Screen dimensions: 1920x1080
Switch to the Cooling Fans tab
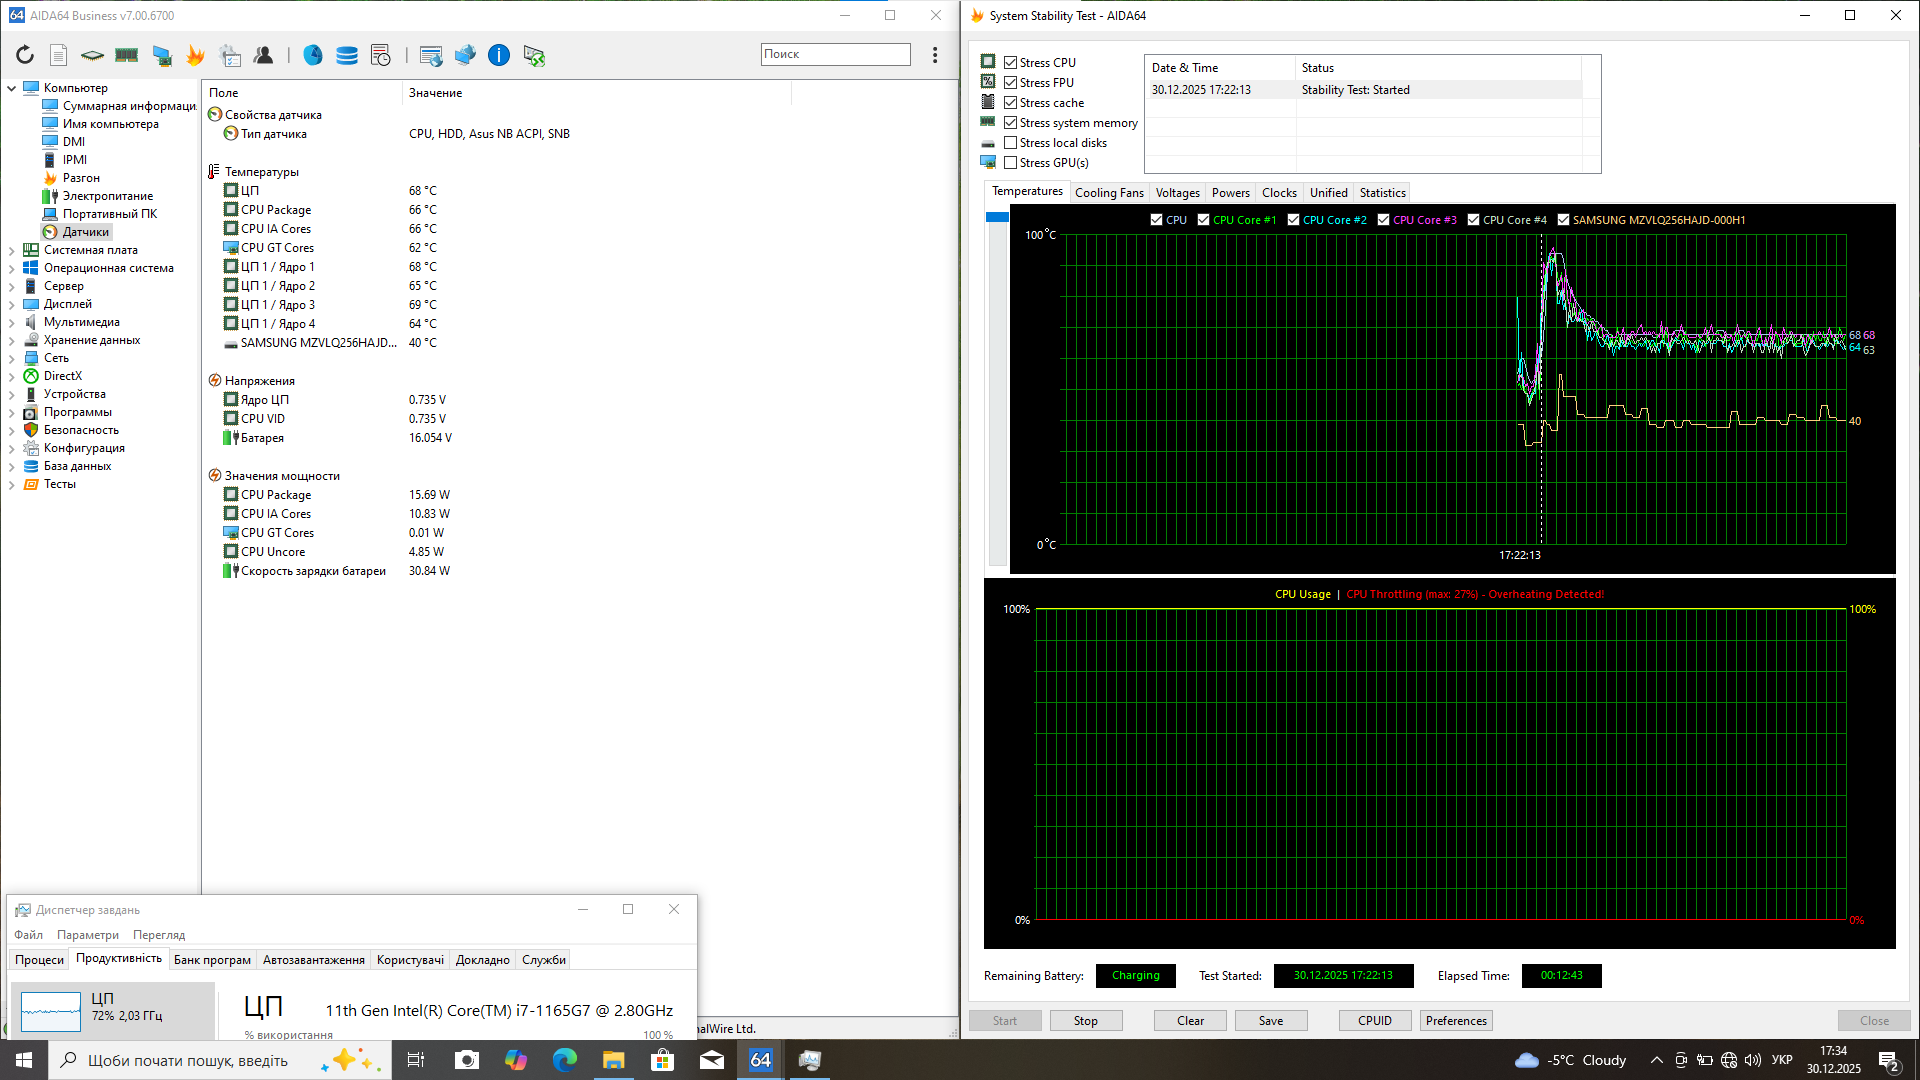[1108, 193]
